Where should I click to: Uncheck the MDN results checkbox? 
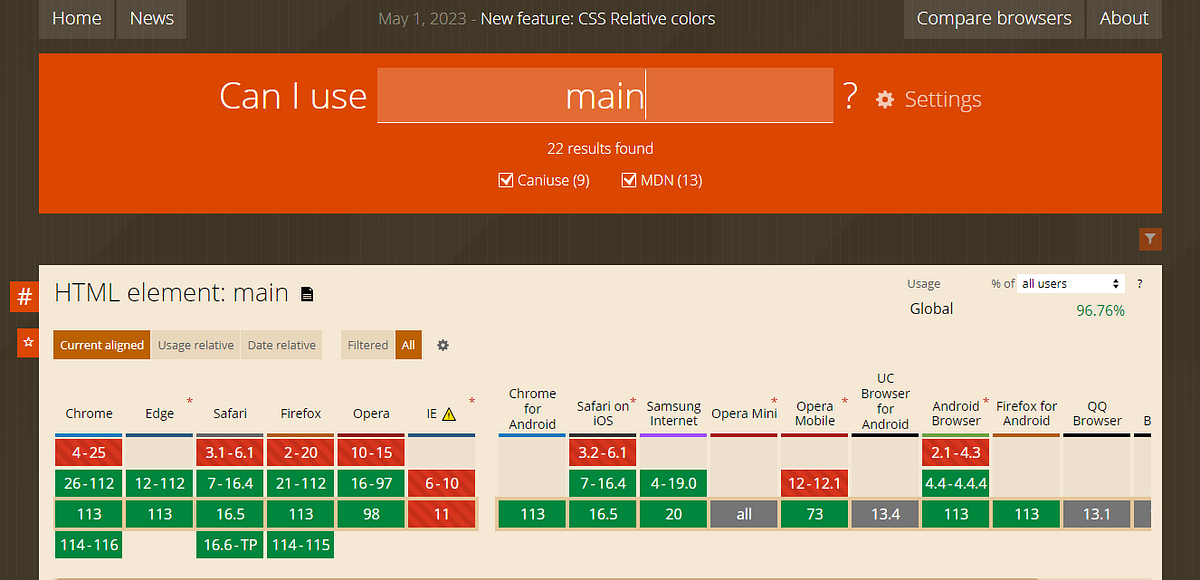(x=629, y=180)
